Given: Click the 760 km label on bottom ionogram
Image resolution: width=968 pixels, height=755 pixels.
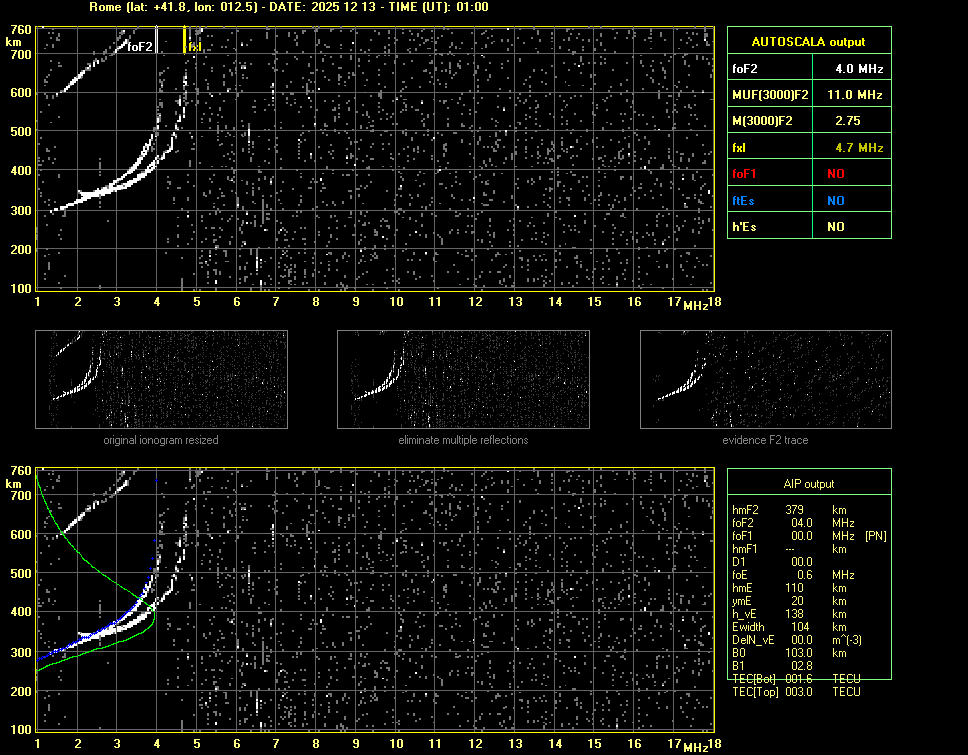Looking at the screenshot, I should coord(19,470).
